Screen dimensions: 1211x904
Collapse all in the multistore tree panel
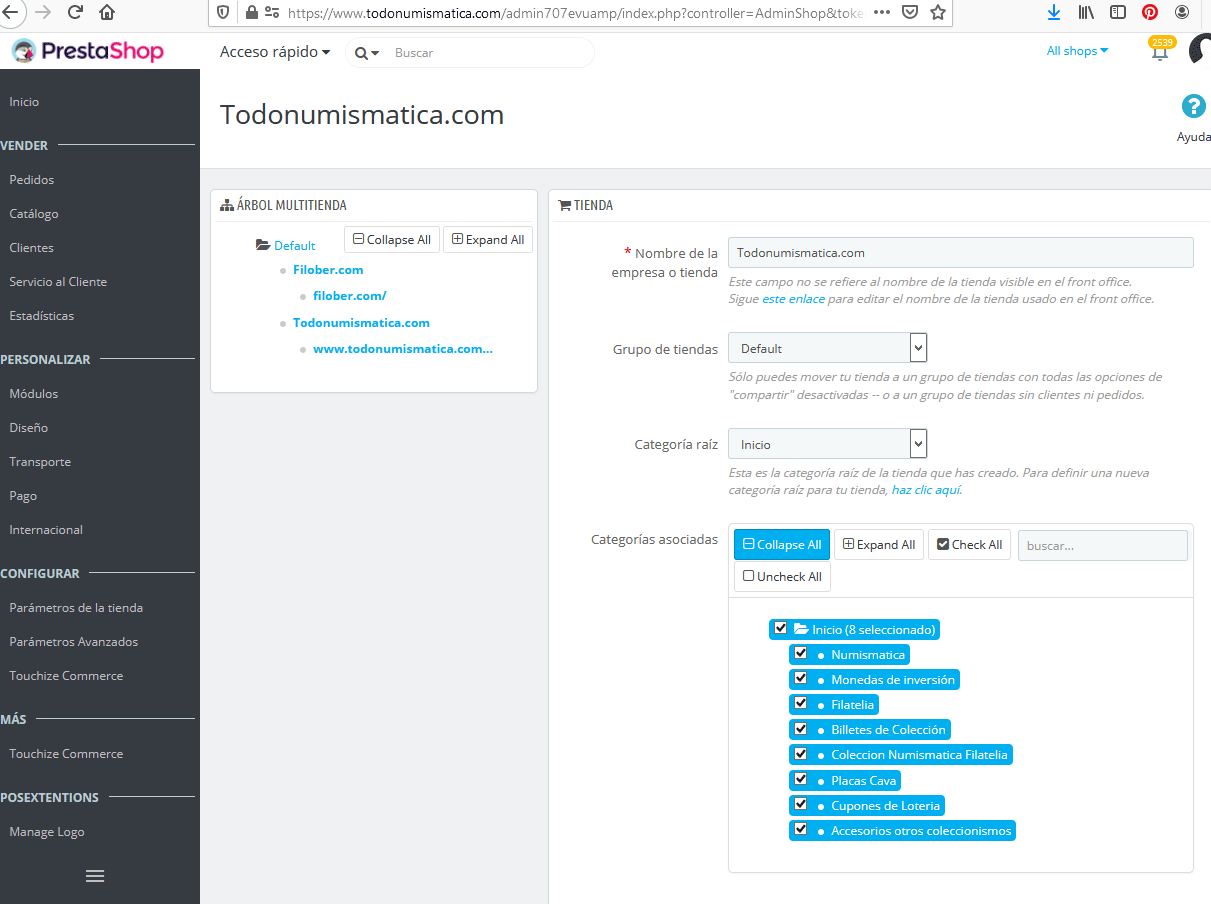click(x=392, y=240)
